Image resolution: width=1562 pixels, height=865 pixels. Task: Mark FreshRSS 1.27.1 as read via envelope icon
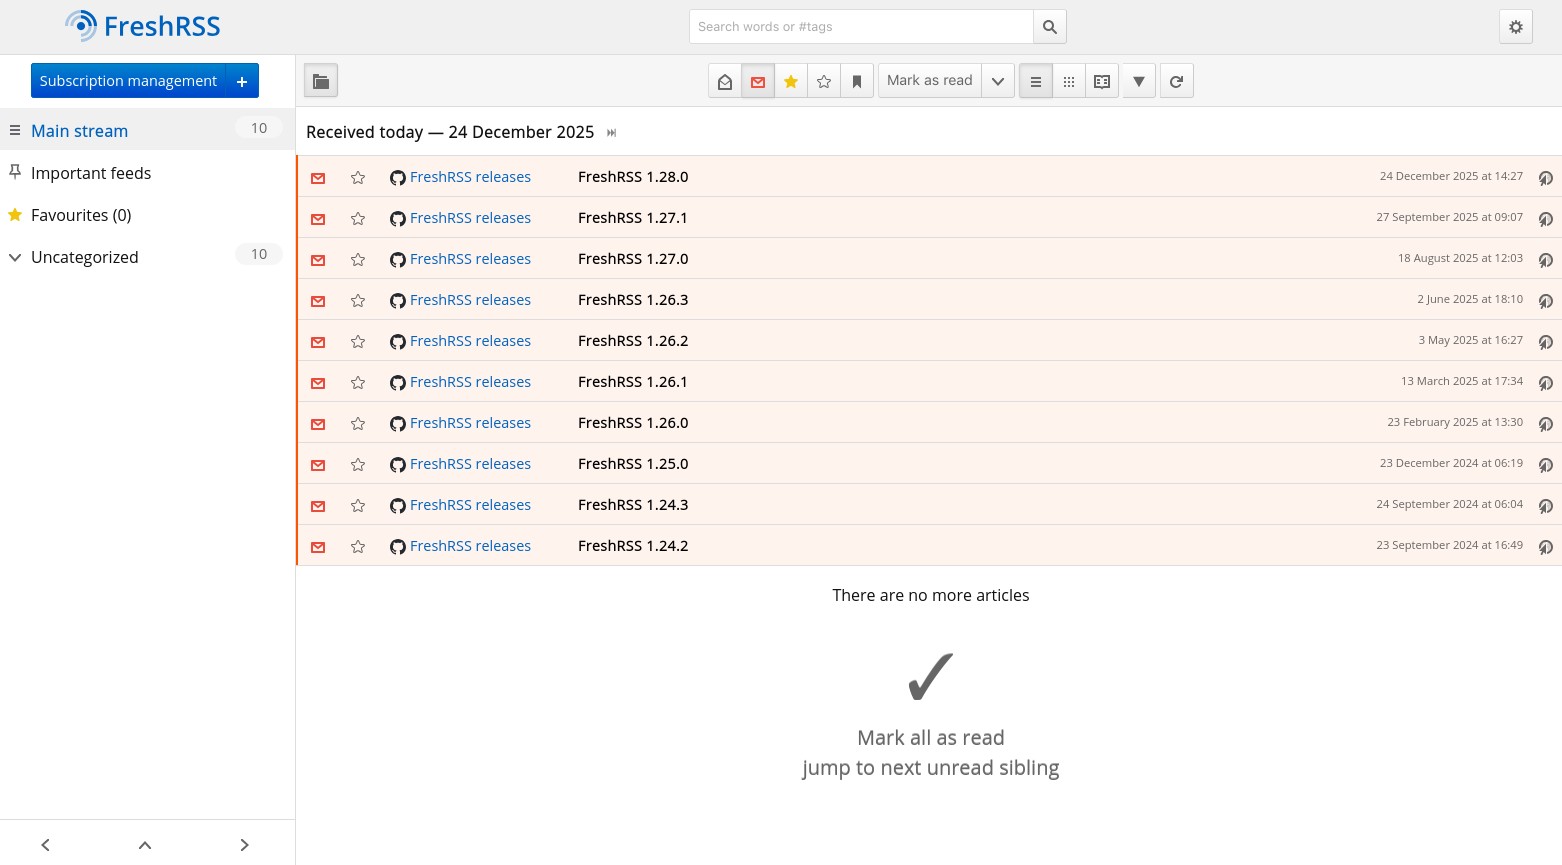tap(318, 219)
